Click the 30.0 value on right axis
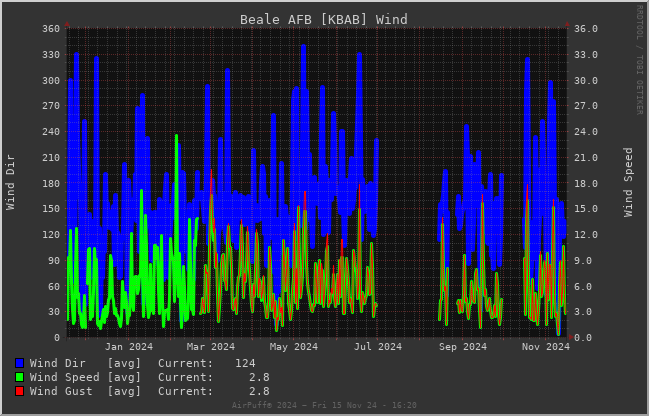The width and height of the screenshot is (649, 416). pyautogui.click(x=586, y=81)
